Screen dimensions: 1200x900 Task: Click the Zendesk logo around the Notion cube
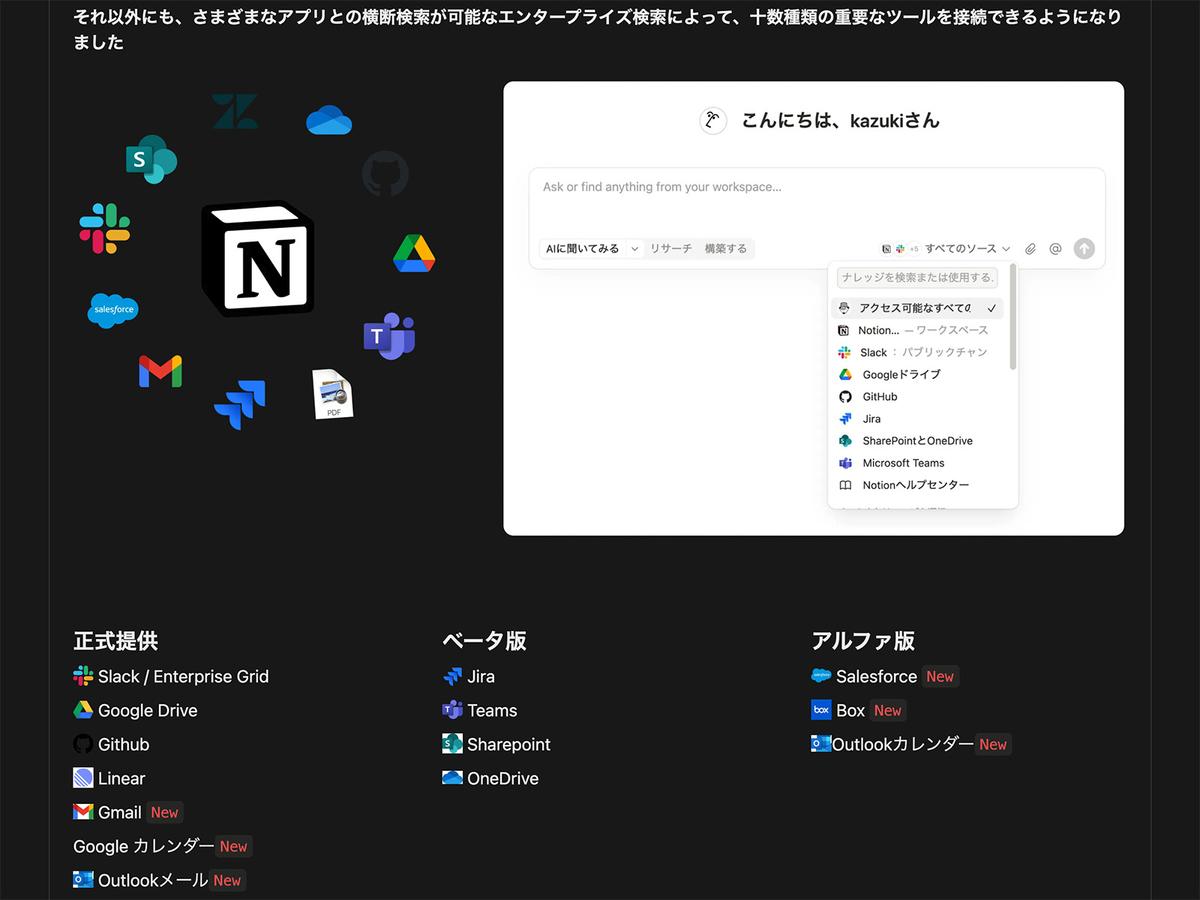coord(235,111)
